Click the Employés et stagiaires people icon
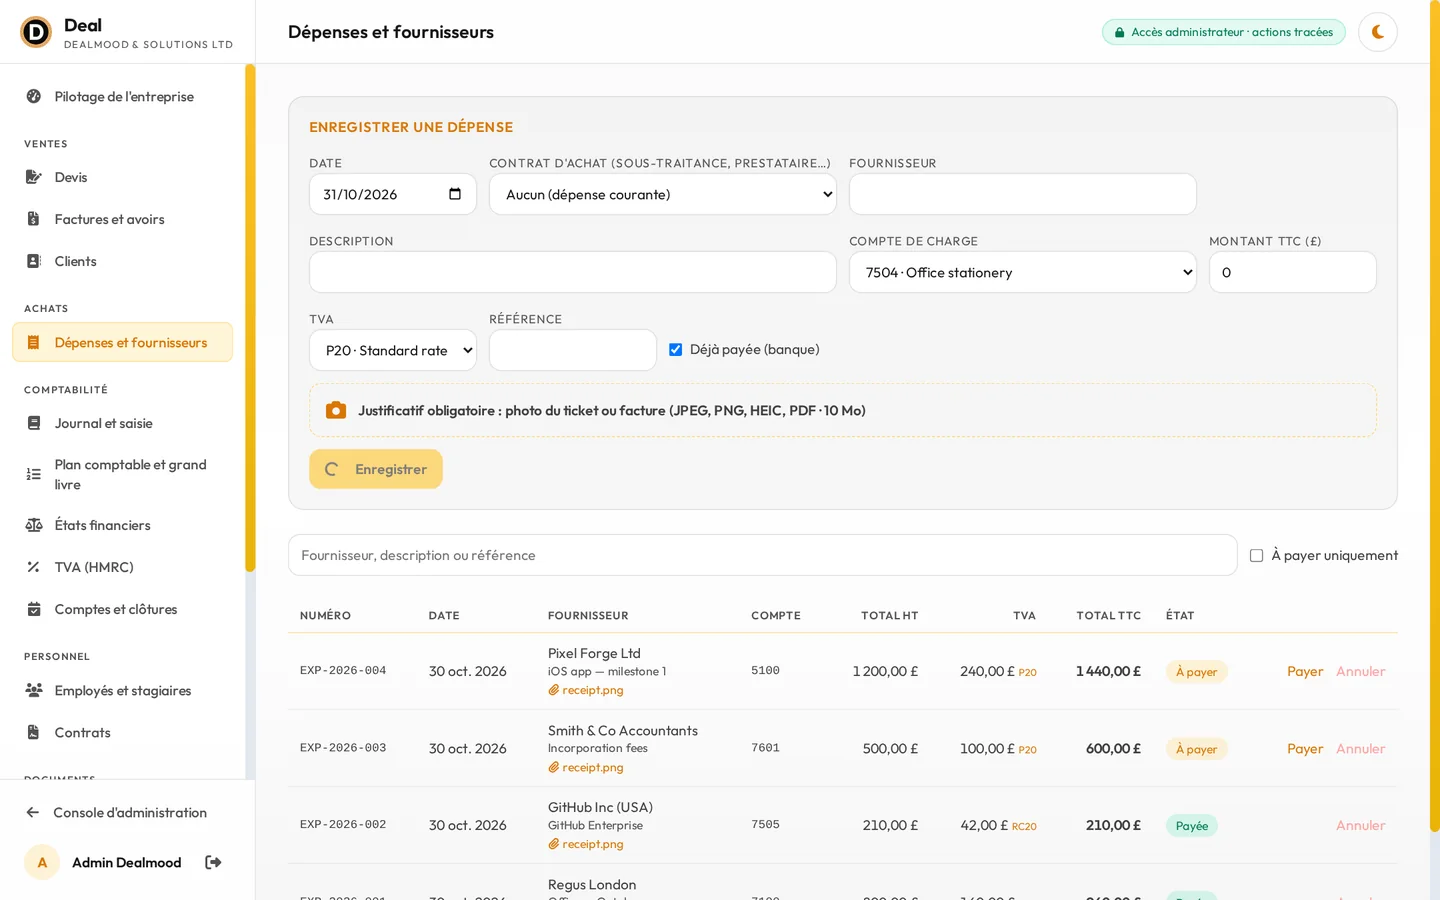 [34, 690]
